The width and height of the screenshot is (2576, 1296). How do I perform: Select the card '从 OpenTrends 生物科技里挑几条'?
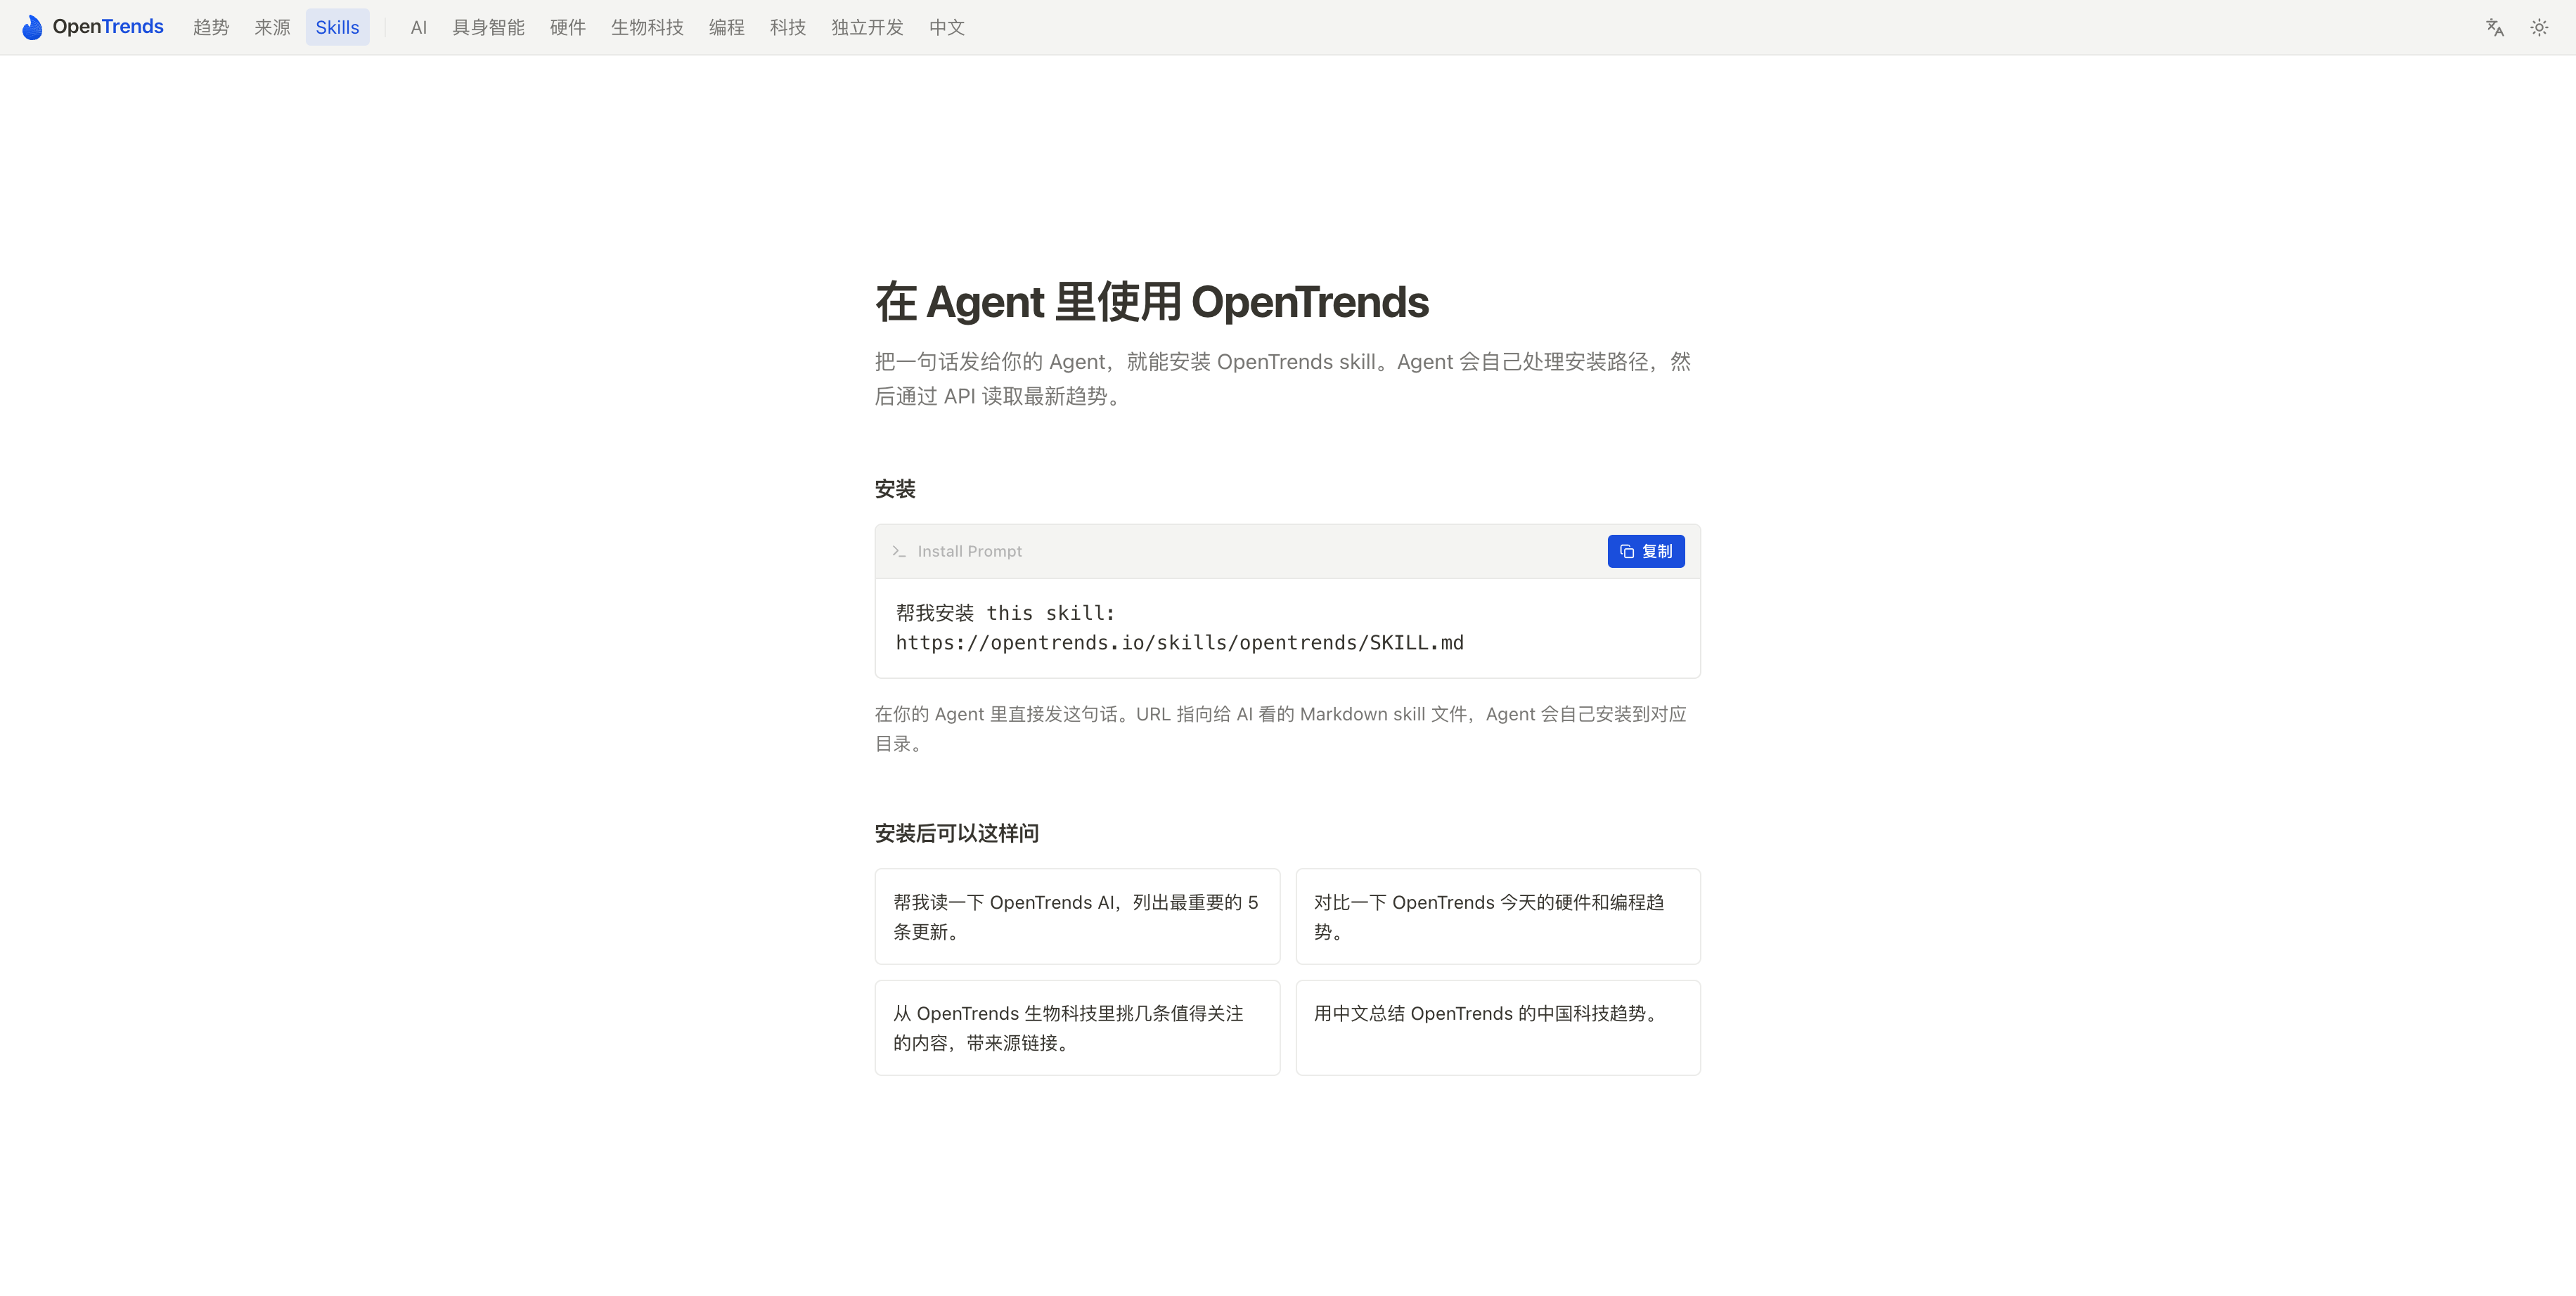pyautogui.click(x=1077, y=1028)
